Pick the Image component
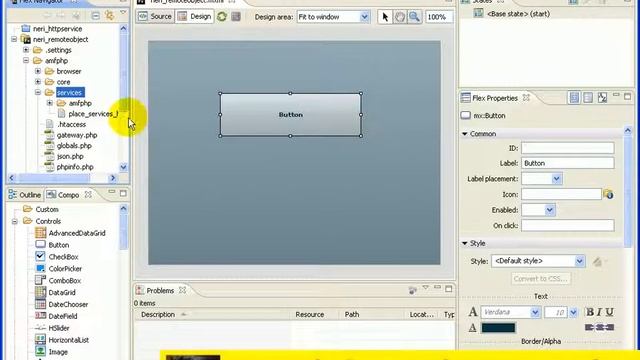 [58, 351]
